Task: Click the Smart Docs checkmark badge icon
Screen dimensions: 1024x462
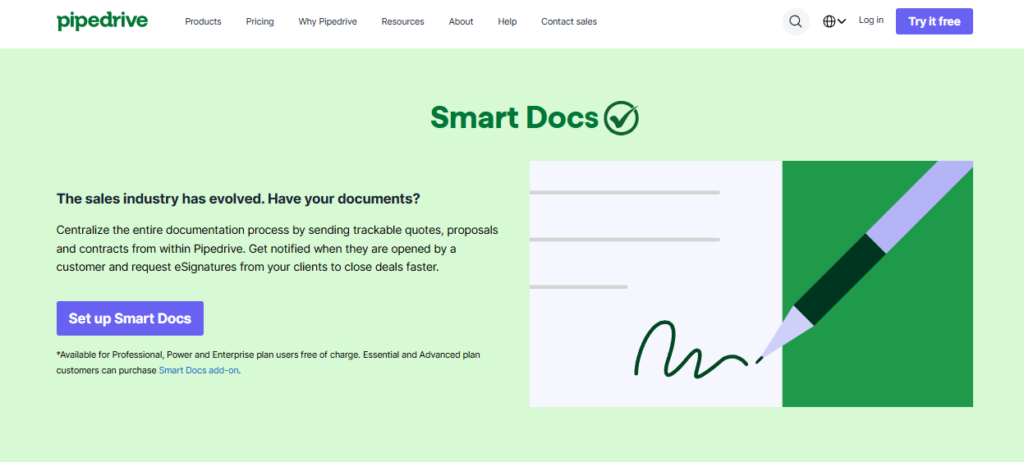Action: click(x=621, y=118)
